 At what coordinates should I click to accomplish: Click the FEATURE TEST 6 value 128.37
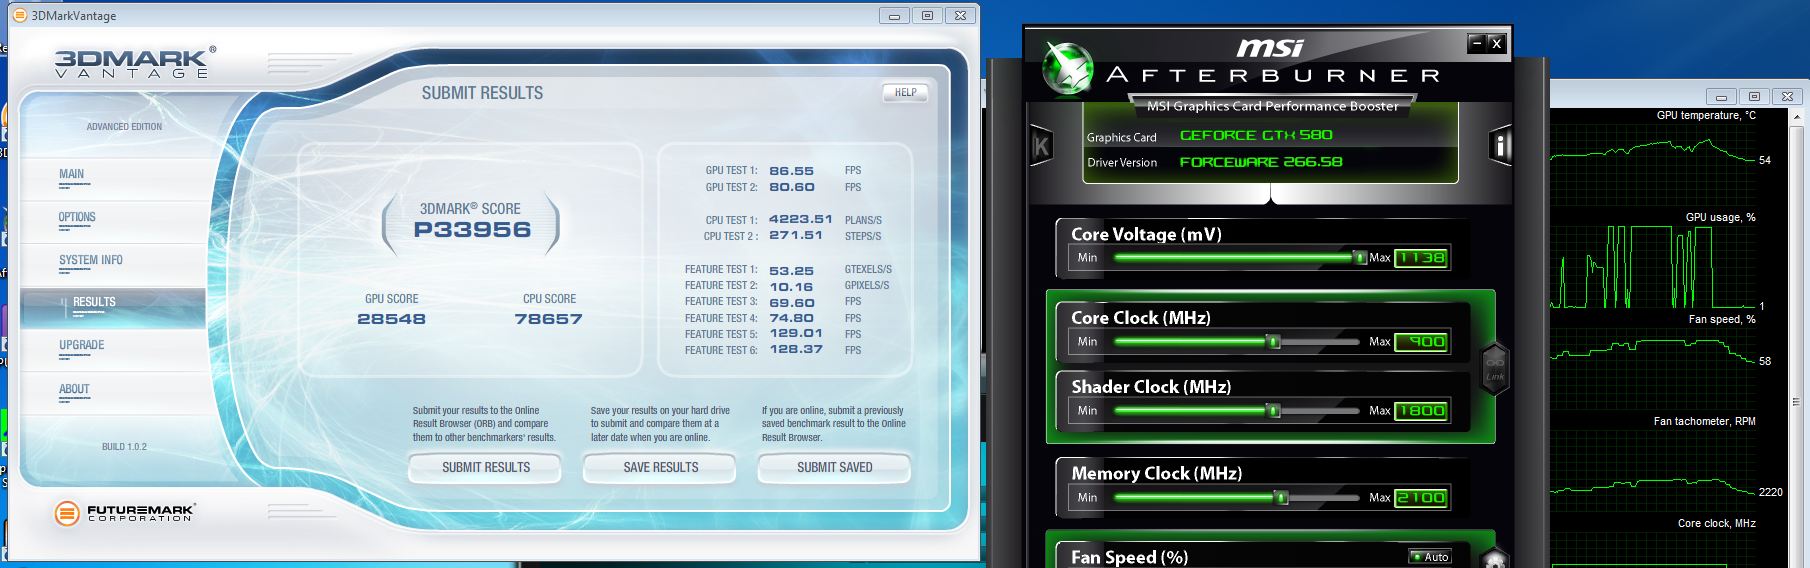[x=795, y=350]
